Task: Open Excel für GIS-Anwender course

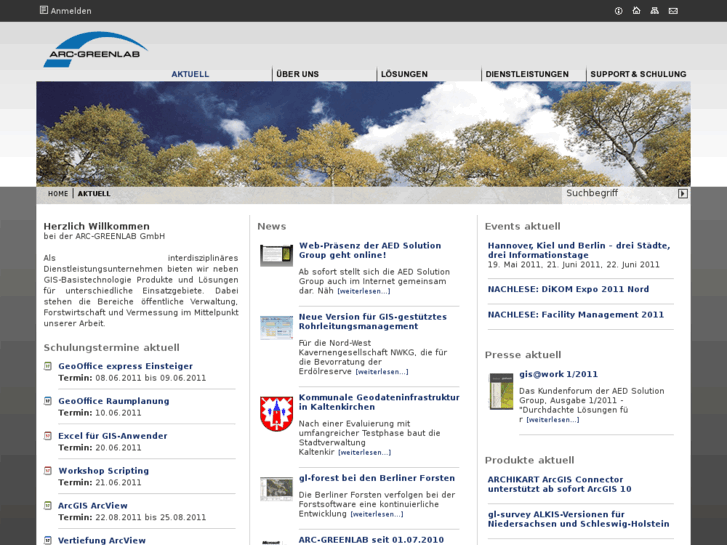Action: coord(113,436)
